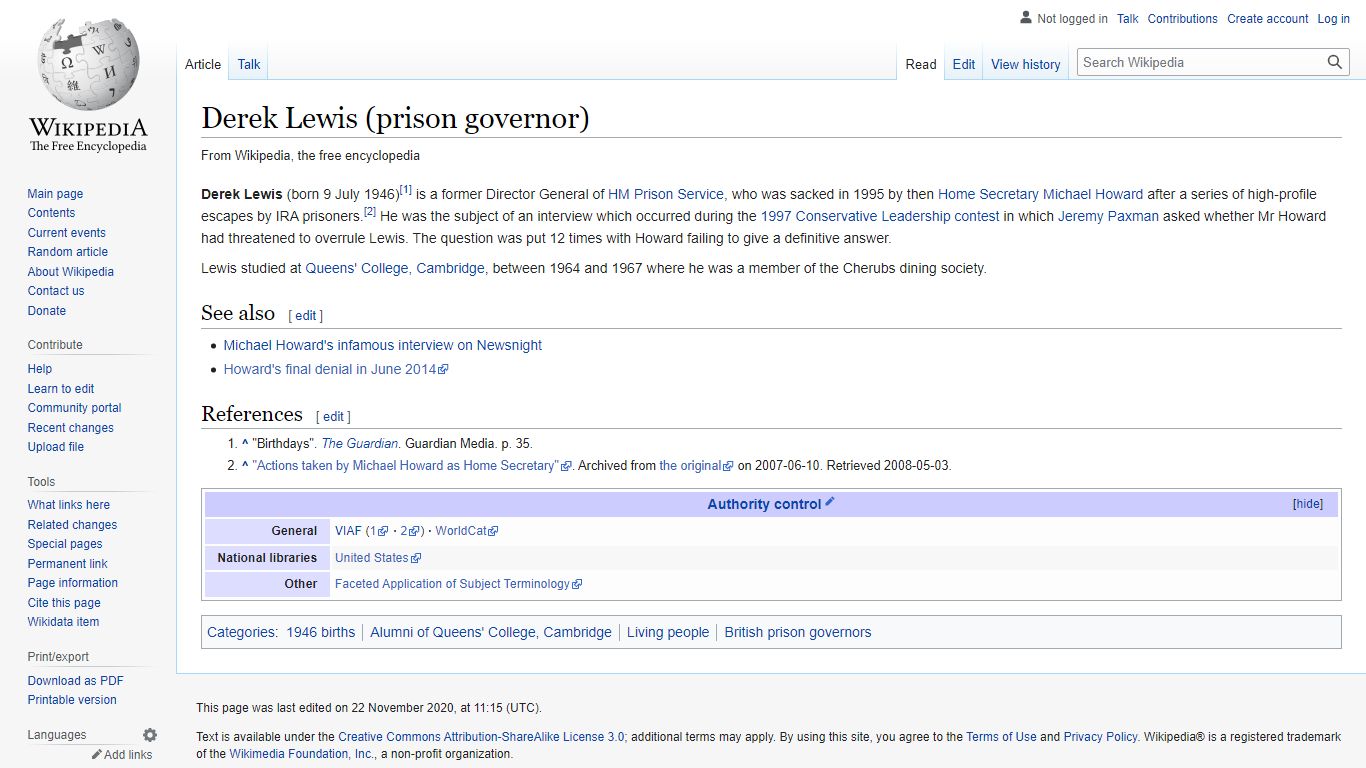Open the Log in link
The image size is (1366, 768).
1334,19
